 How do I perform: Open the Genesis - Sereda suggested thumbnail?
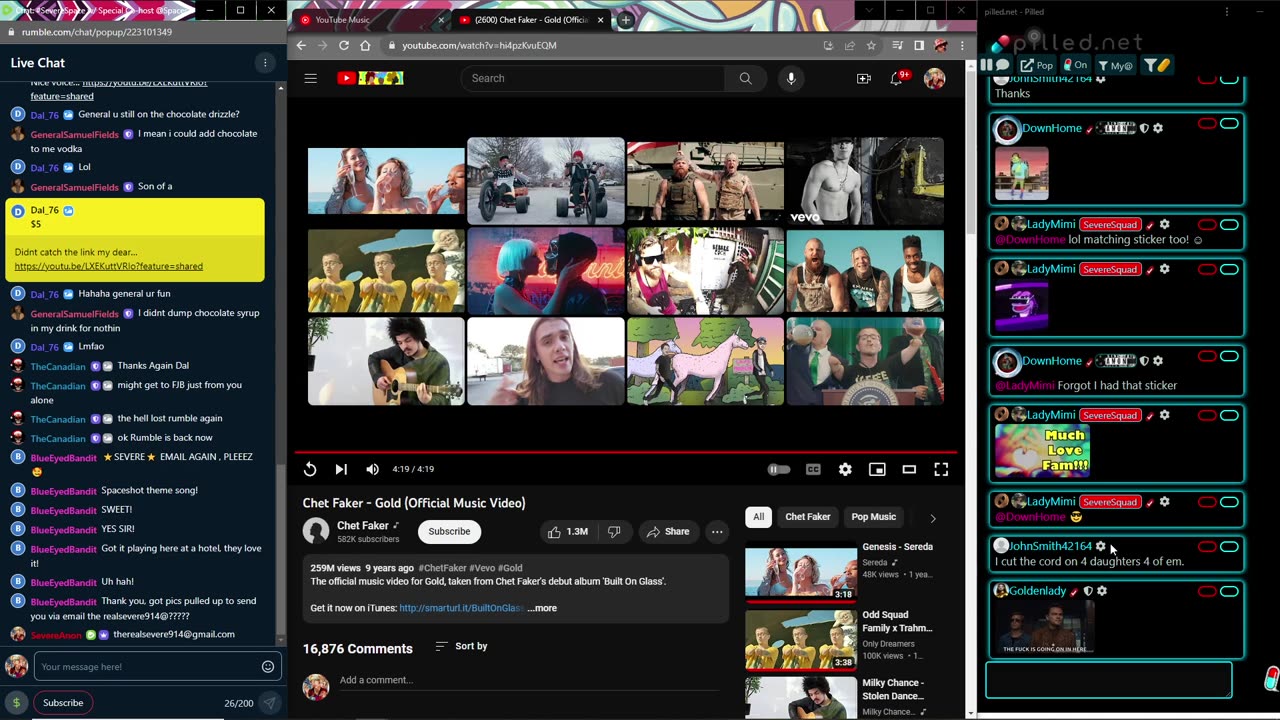800,571
